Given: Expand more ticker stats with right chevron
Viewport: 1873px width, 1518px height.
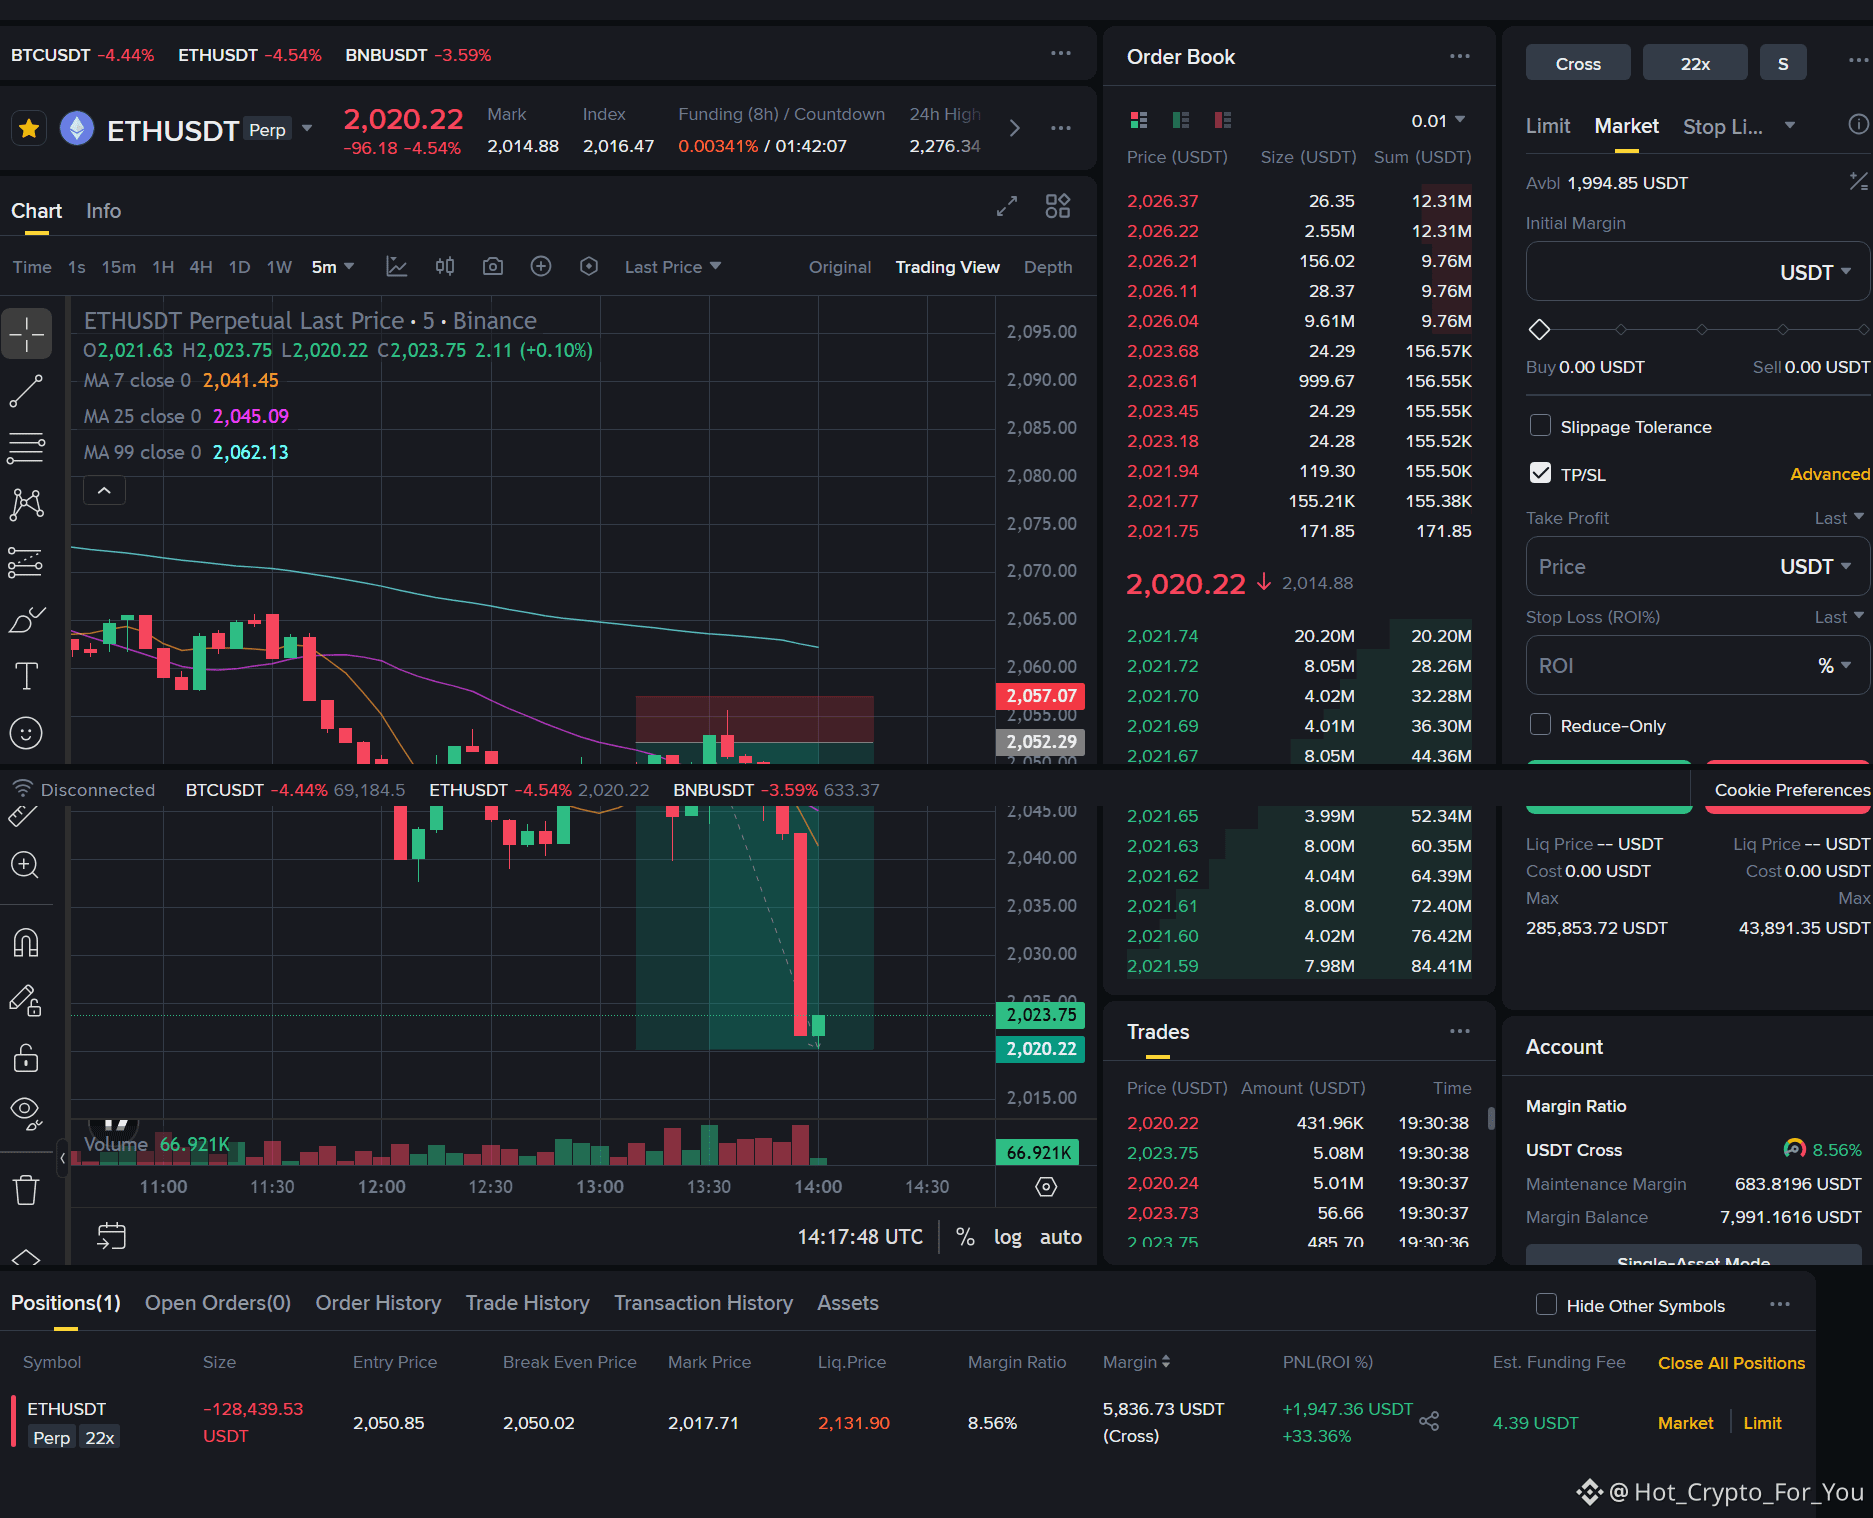Looking at the screenshot, I should point(1015,128).
